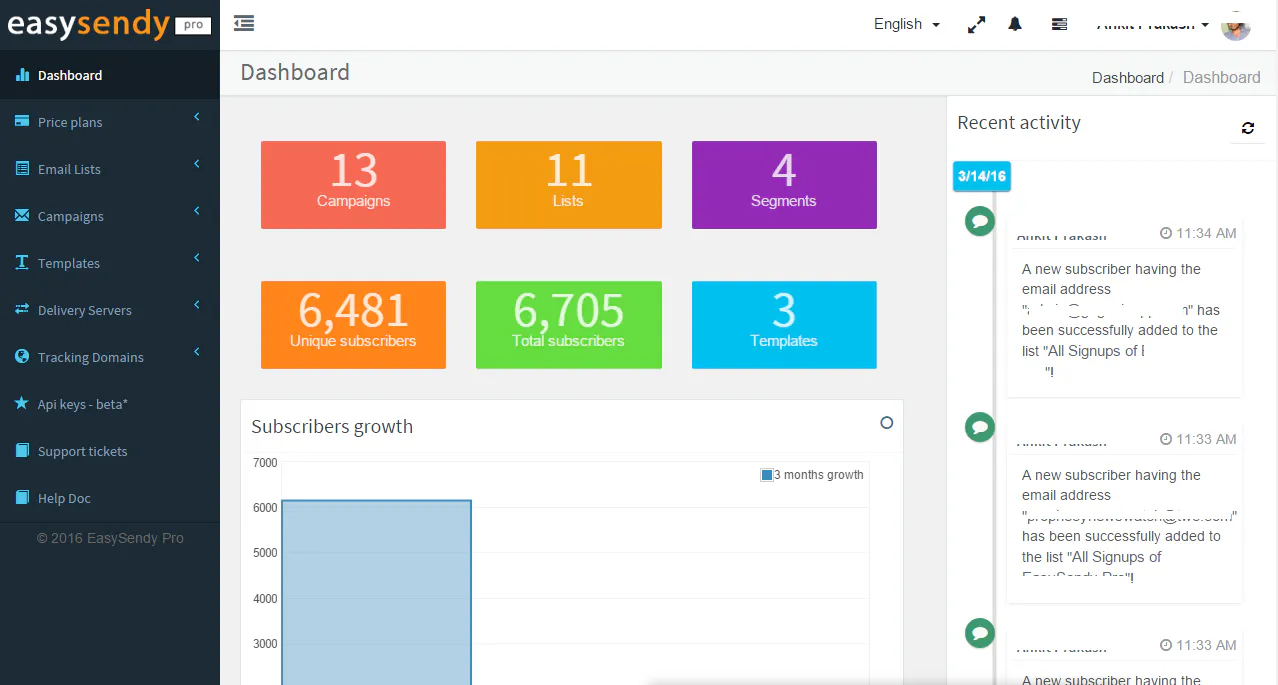Image resolution: width=1278 pixels, height=685 pixels.
Task: Click the 11 Lists orange tile
Action: click(x=568, y=185)
